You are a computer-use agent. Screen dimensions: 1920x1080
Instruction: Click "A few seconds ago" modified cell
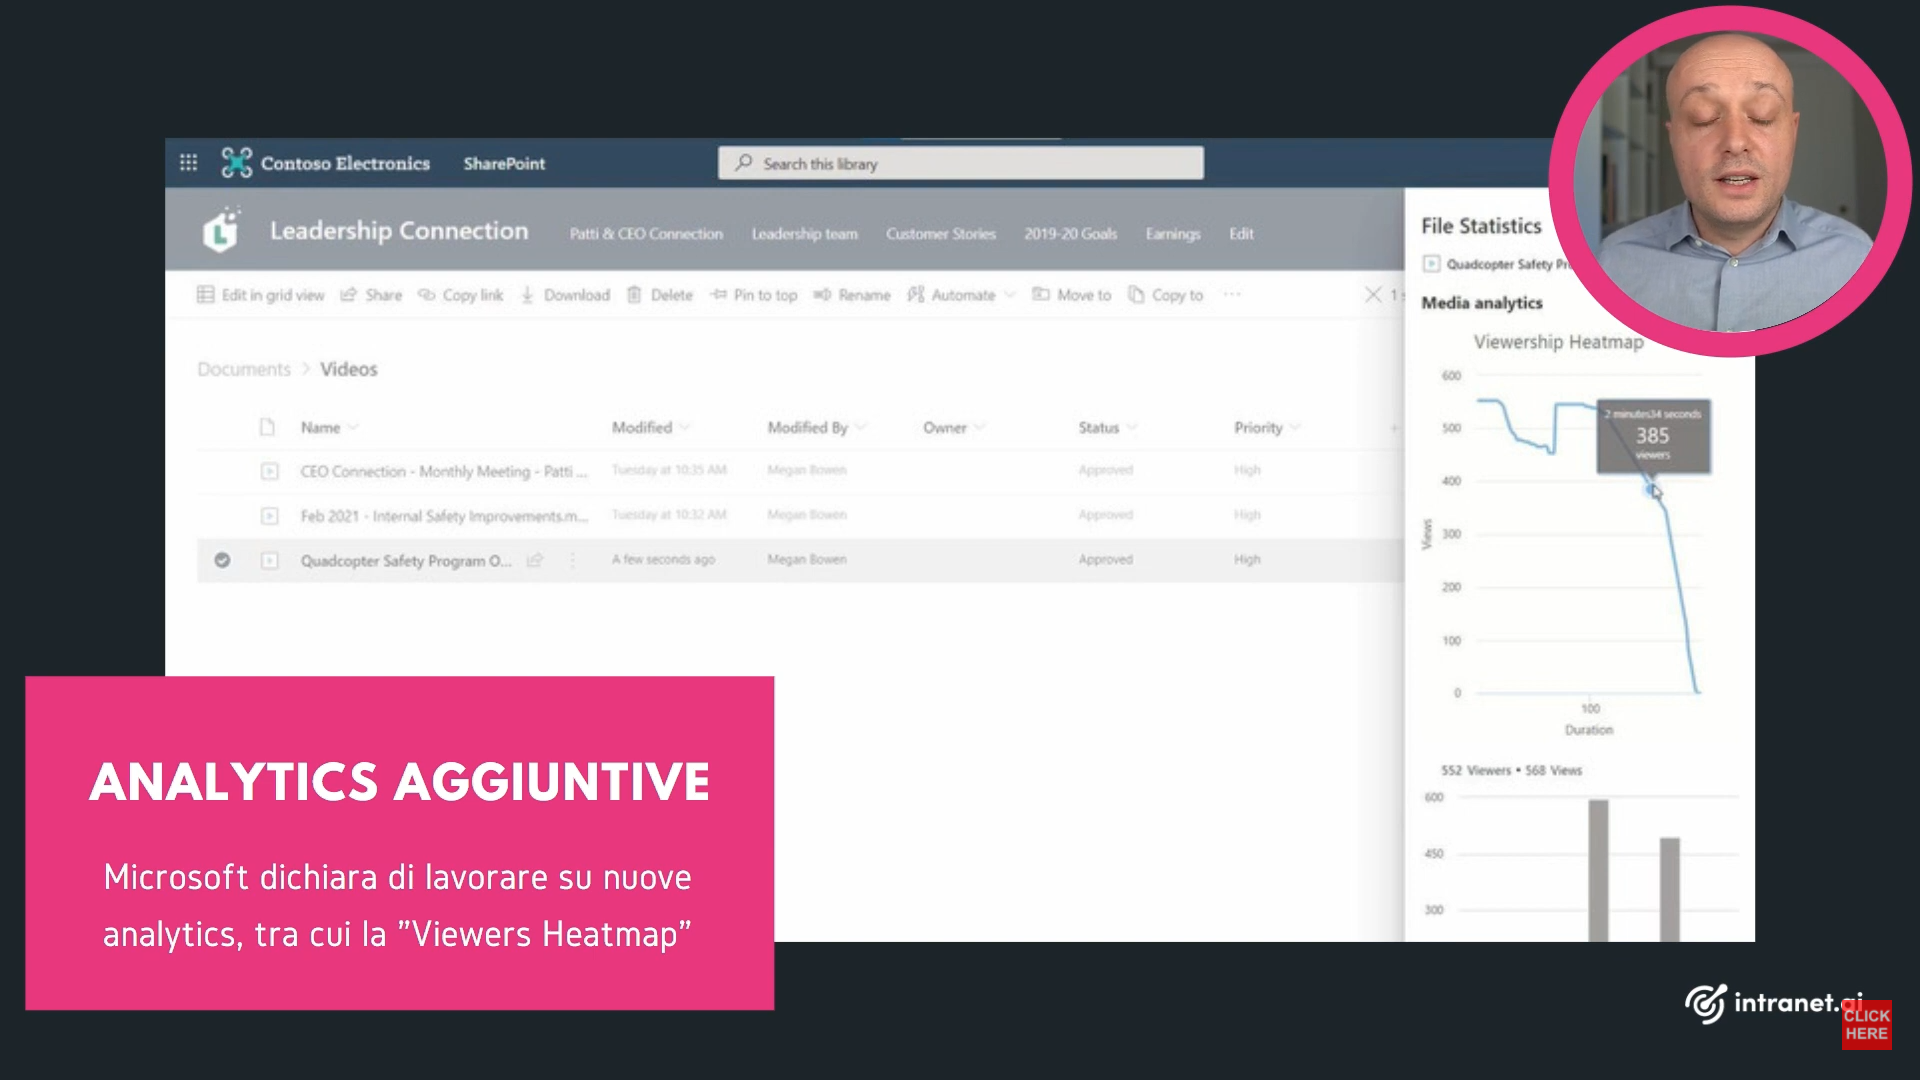[x=663, y=560]
